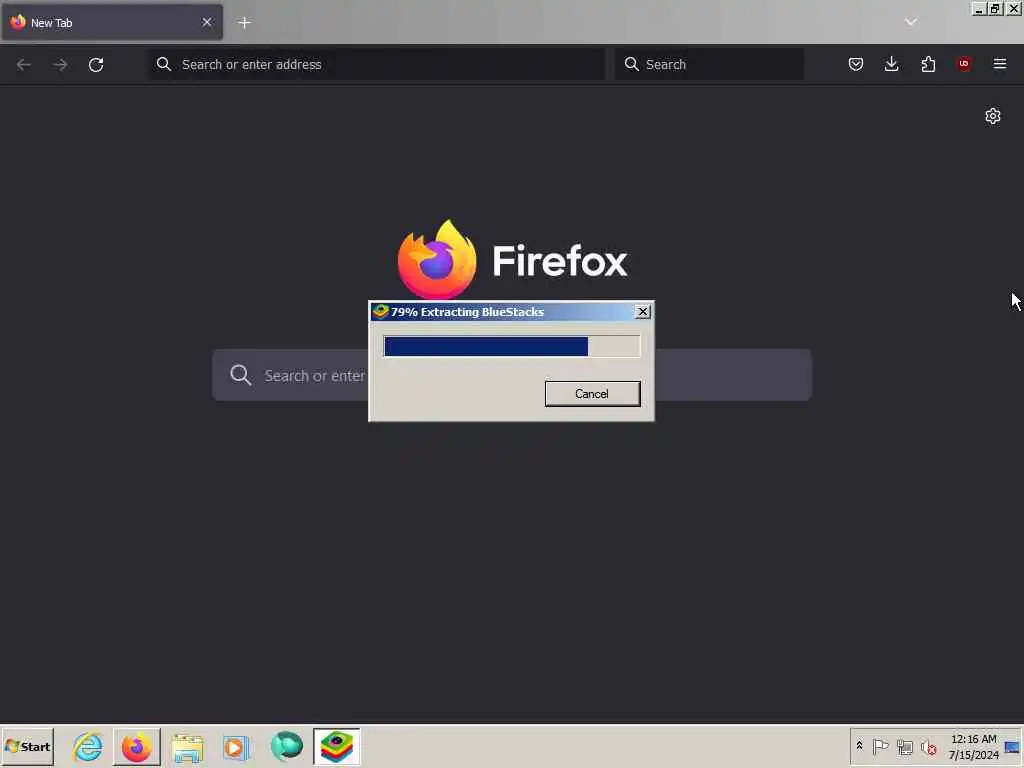Open the Windows Start menu

point(27,746)
